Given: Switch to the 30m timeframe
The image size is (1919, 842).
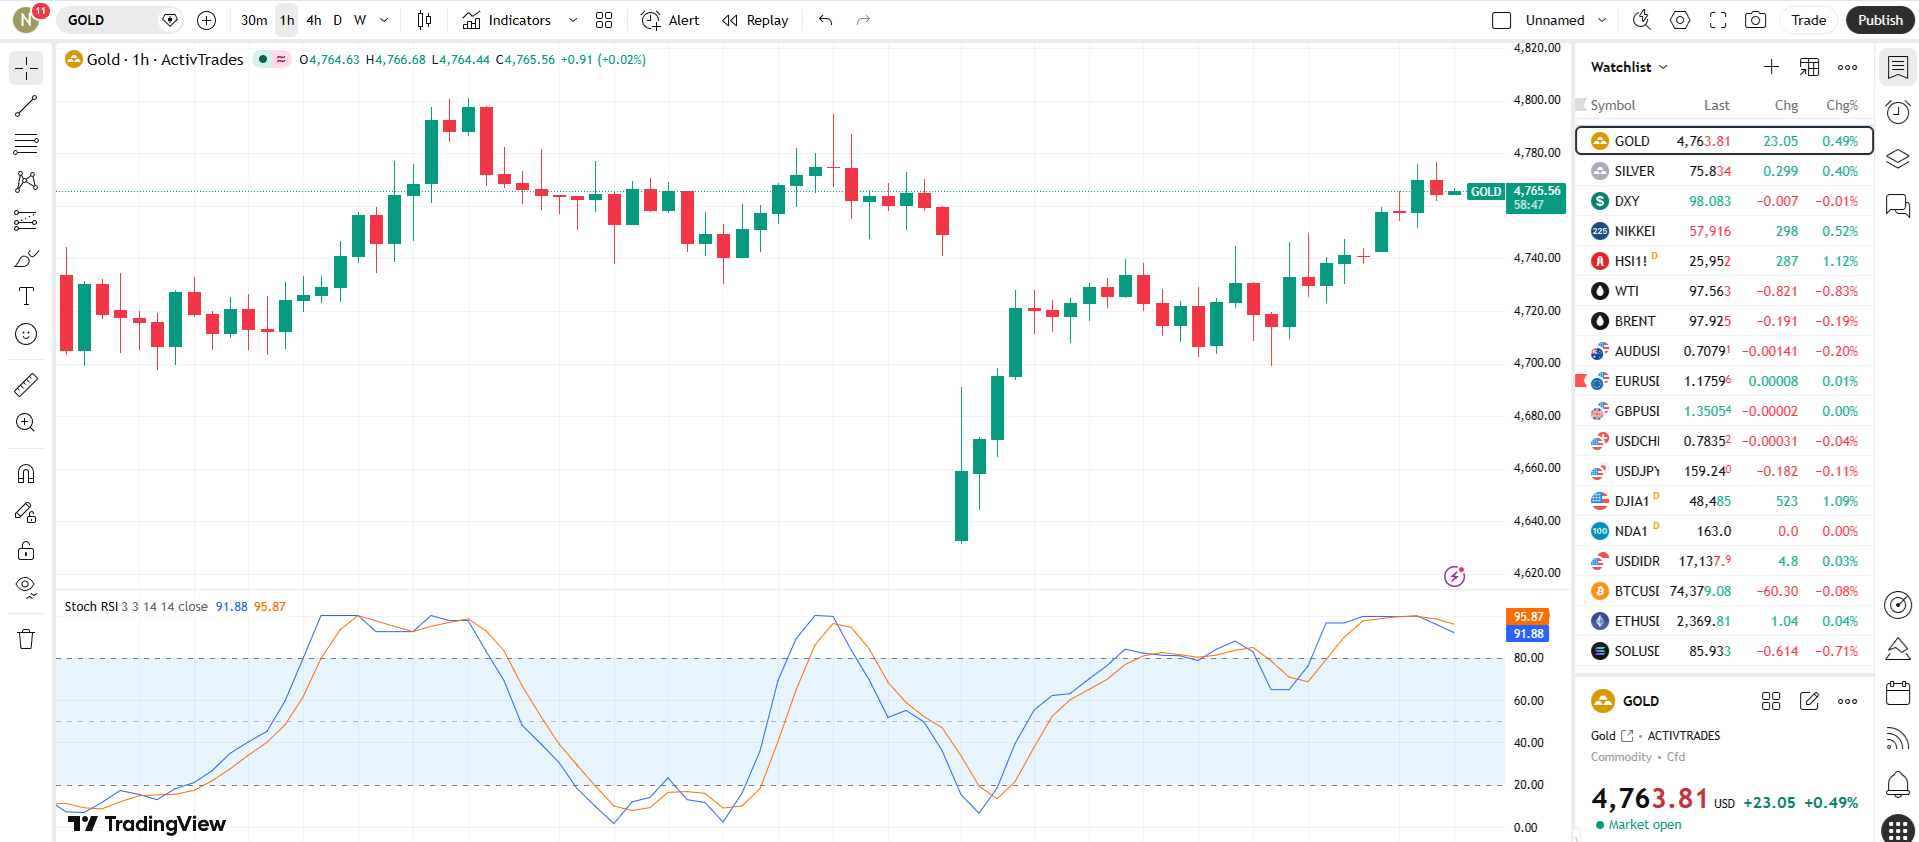Looking at the screenshot, I should (254, 20).
